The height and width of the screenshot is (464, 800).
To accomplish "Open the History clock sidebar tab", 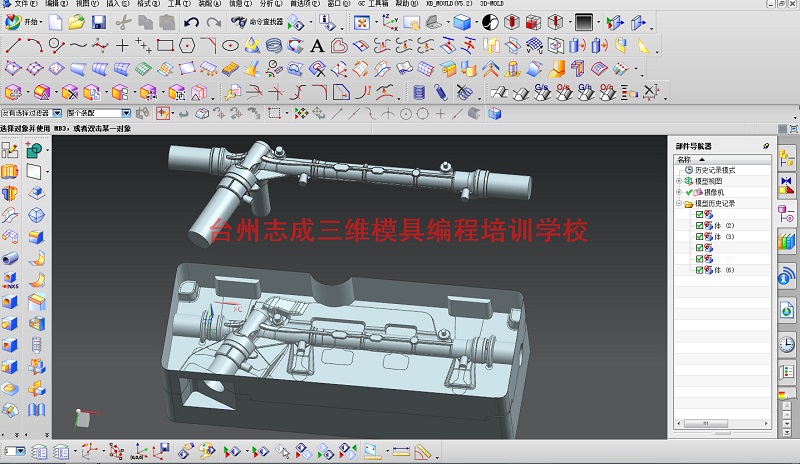I will 786,344.
